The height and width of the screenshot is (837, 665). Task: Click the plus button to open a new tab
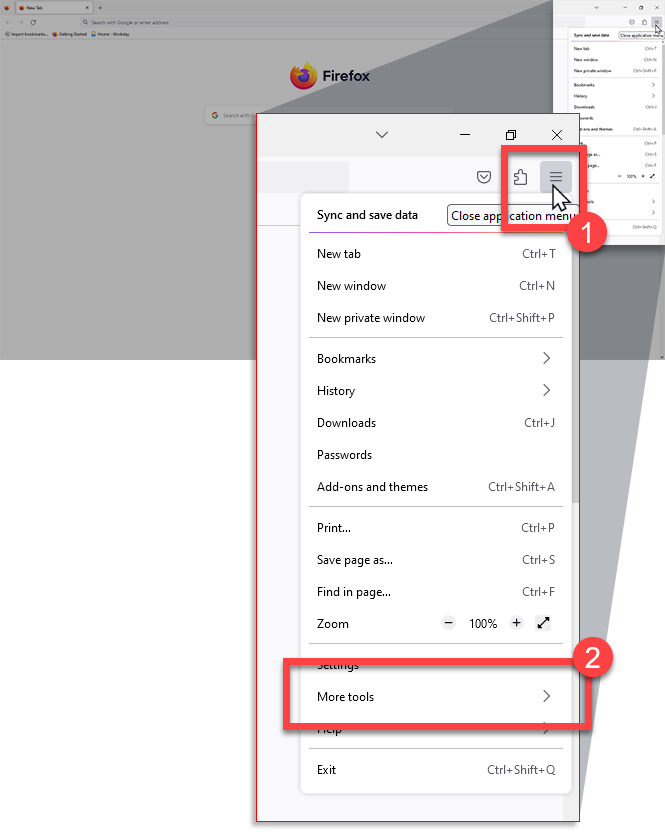[x=100, y=7]
